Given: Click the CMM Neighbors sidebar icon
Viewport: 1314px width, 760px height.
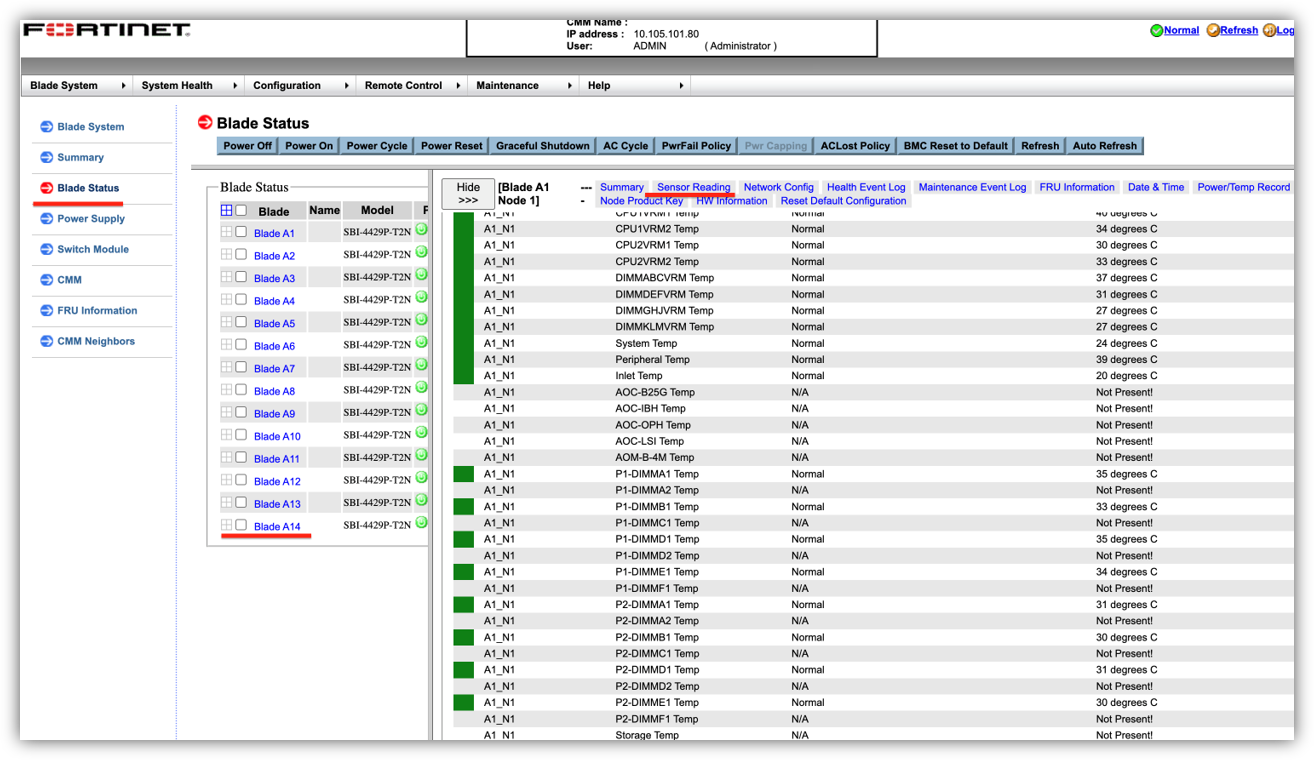Looking at the screenshot, I should pyautogui.click(x=46, y=342).
